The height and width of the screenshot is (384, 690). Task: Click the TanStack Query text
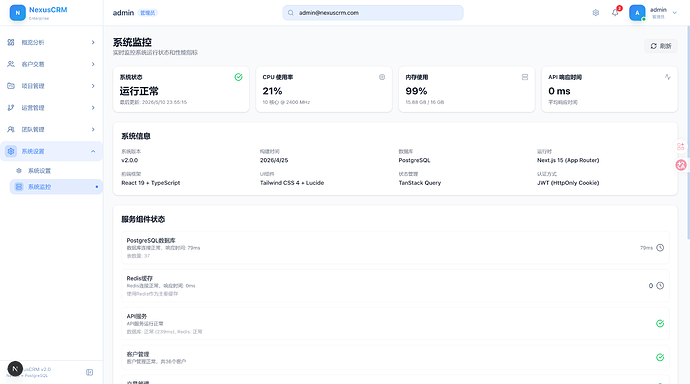click(420, 183)
